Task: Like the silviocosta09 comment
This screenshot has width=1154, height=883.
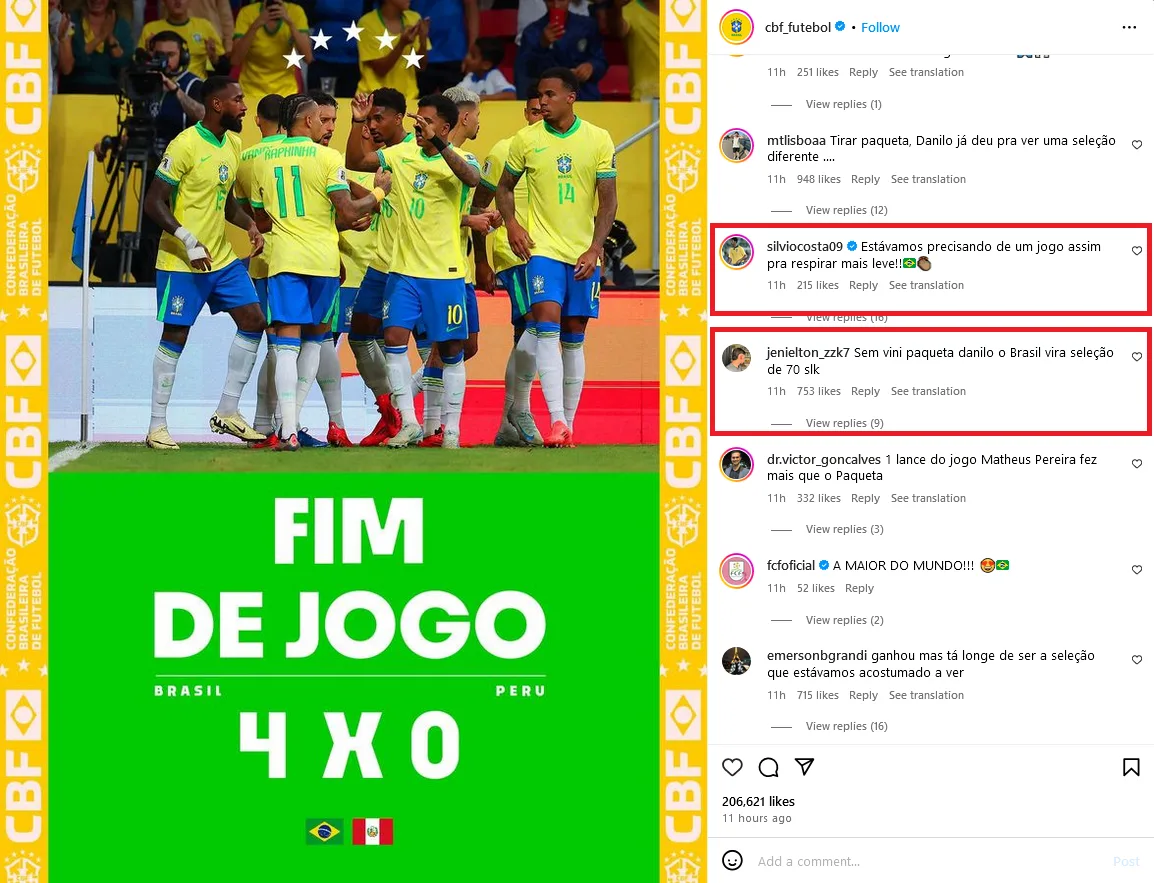Action: tap(1137, 251)
